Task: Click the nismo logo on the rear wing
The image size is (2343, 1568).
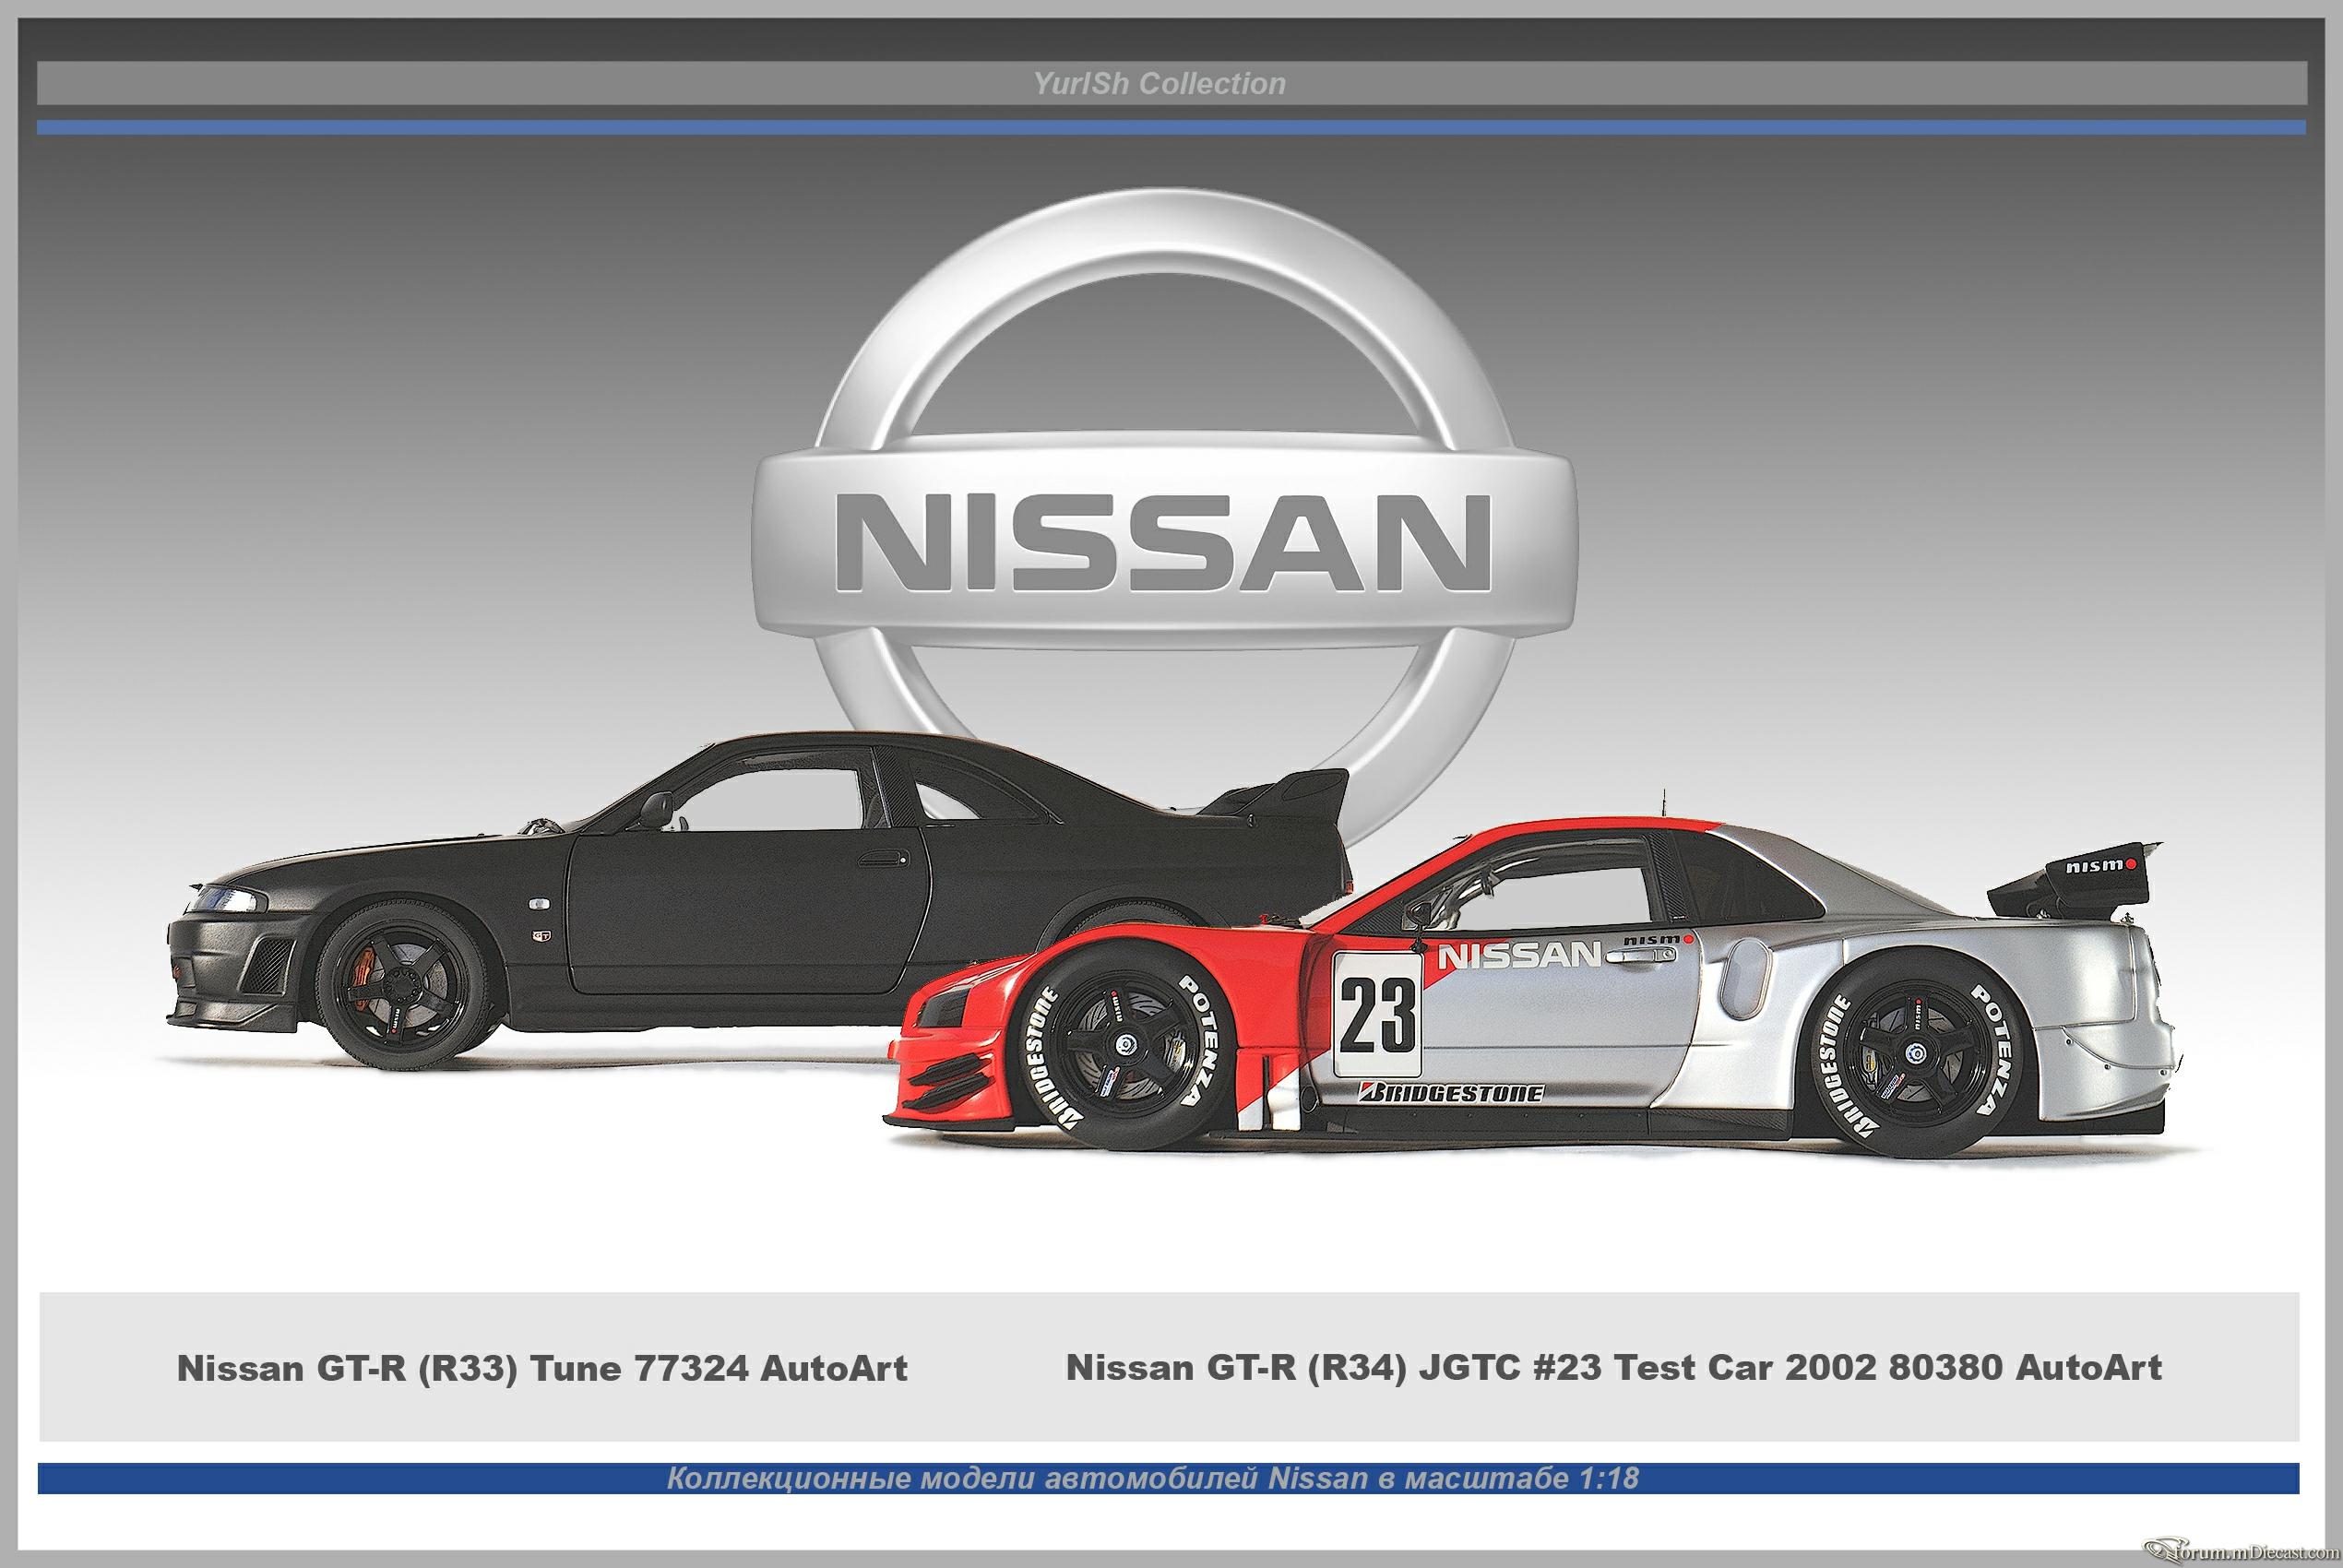Action: point(2100,866)
